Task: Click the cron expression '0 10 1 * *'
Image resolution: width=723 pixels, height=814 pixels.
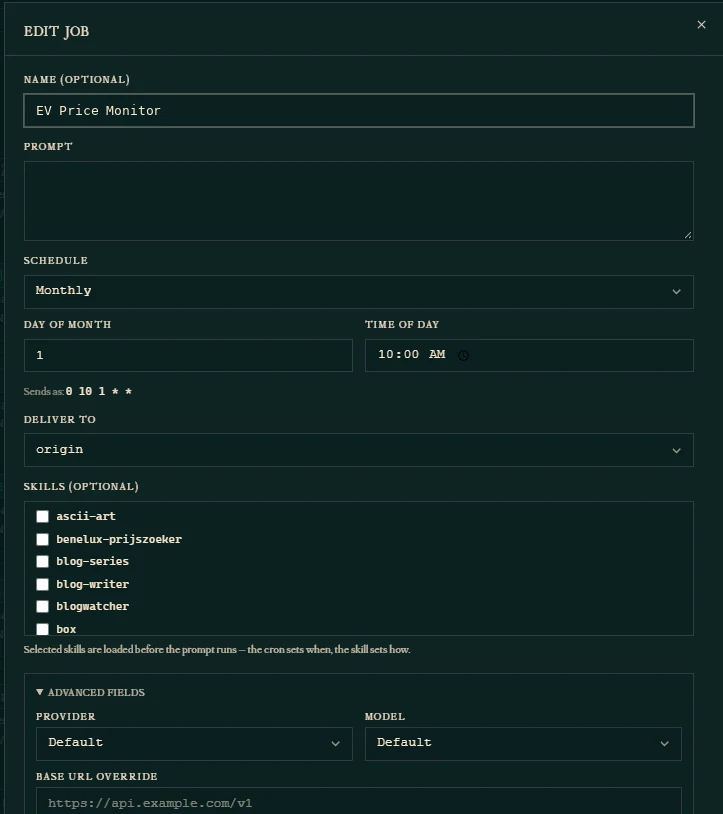Action: tap(99, 391)
